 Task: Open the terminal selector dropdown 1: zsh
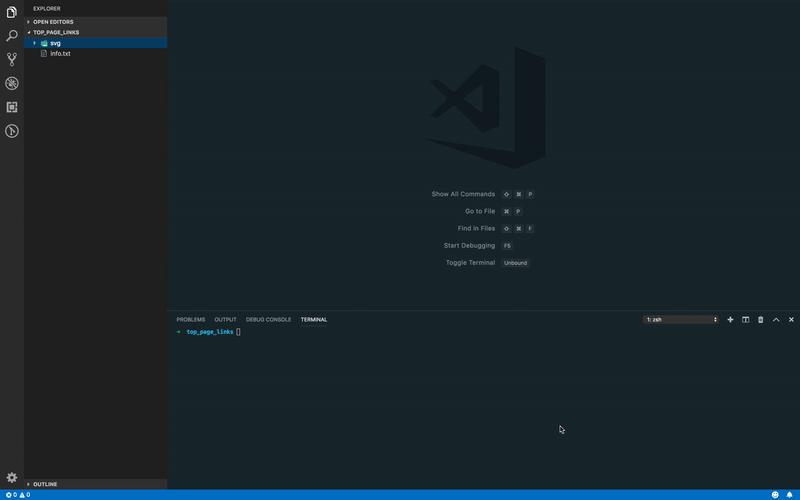coord(681,319)
